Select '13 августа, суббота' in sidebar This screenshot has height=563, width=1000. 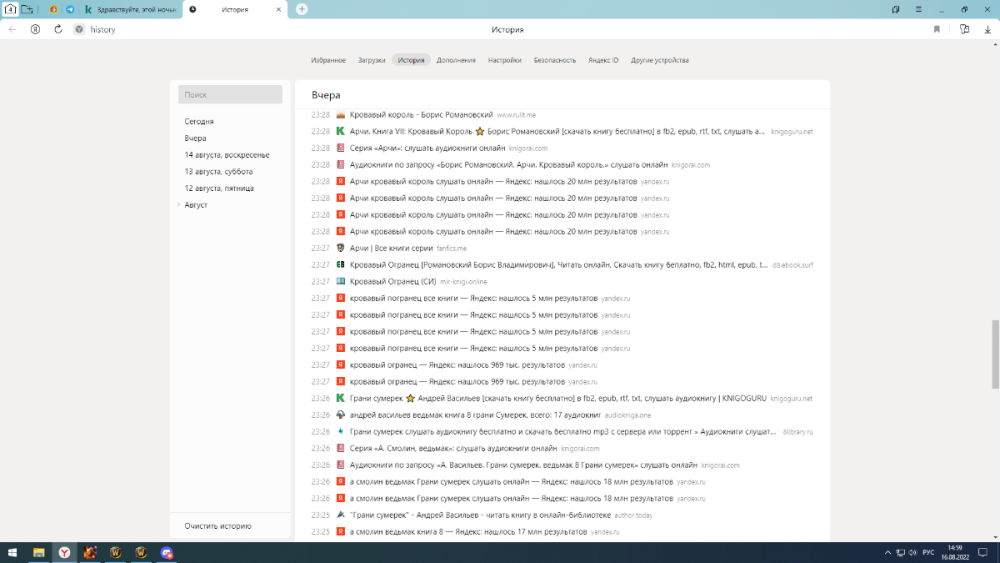[218, 171]
